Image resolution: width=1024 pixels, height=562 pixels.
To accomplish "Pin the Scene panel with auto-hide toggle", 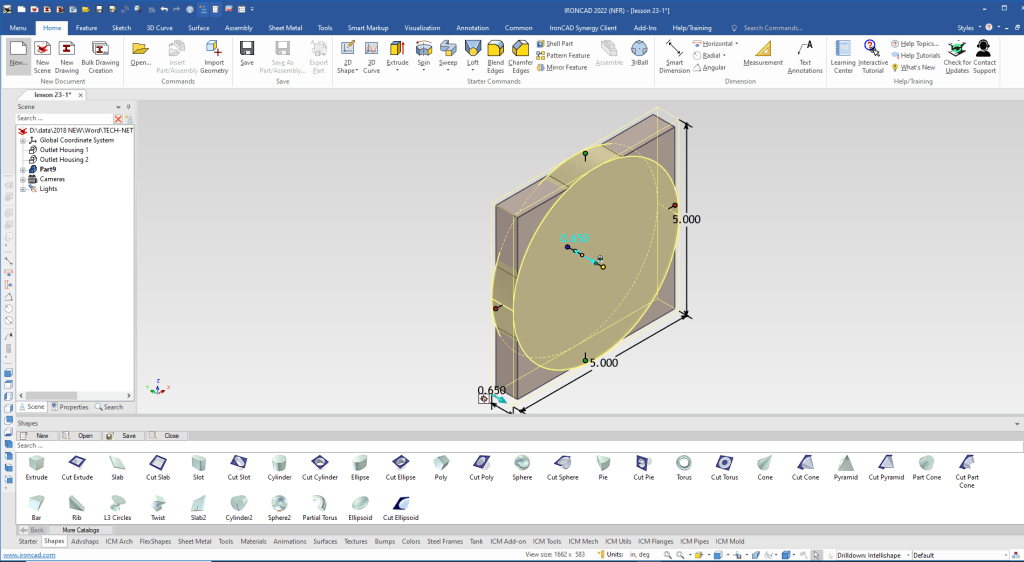I will (x=128, y=106).
